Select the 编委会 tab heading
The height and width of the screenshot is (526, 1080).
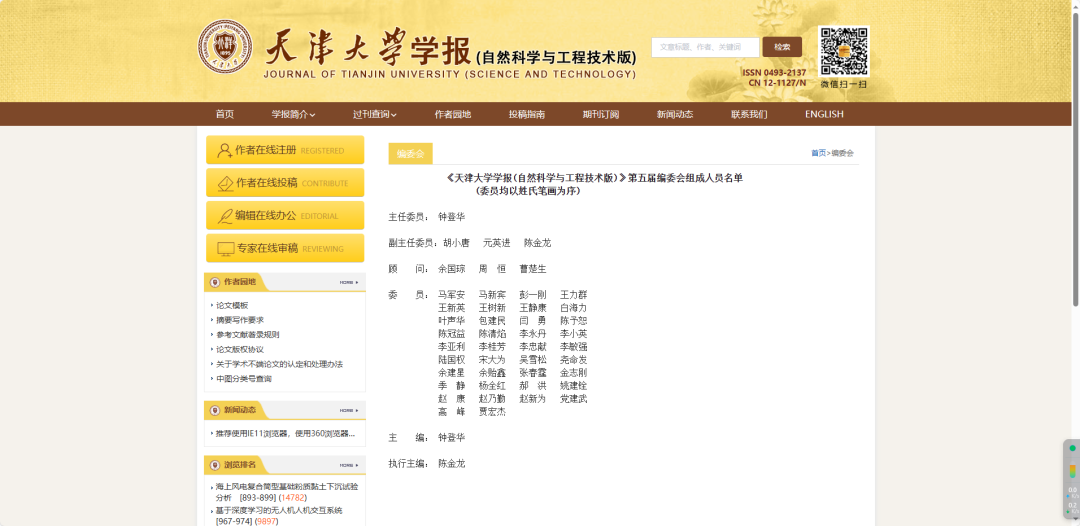coord(411,154)
